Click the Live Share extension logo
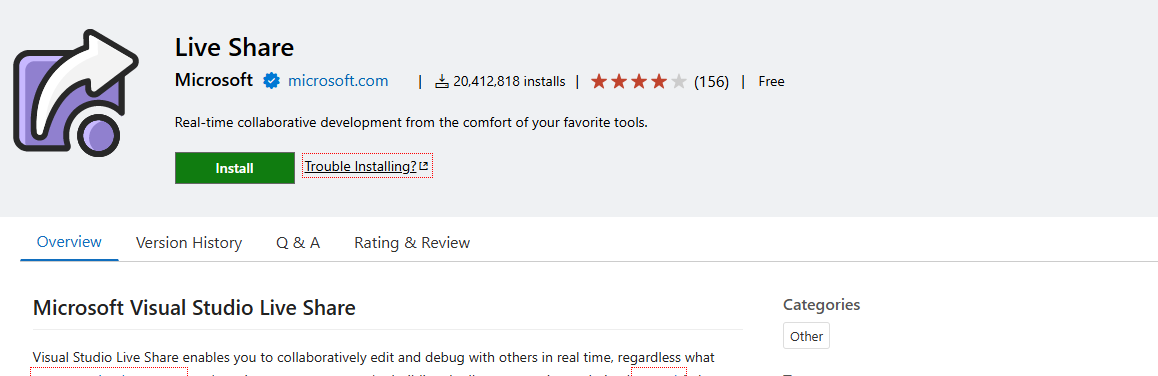 (x=76, y=93)
